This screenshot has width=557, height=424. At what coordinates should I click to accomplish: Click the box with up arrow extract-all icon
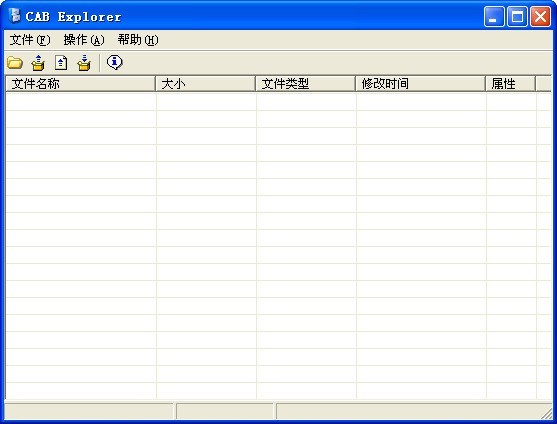tap(38, 63)
